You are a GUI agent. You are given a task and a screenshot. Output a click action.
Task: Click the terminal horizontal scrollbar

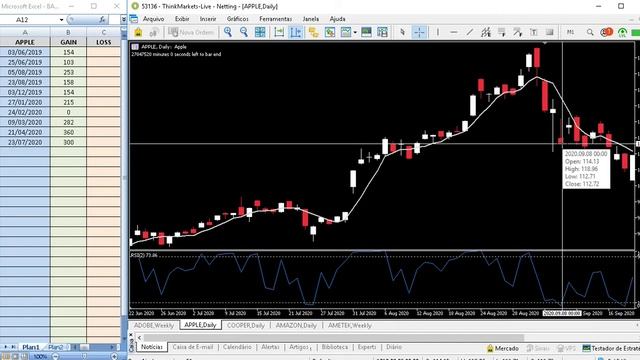pyautogui.click(x=333, y=338)
